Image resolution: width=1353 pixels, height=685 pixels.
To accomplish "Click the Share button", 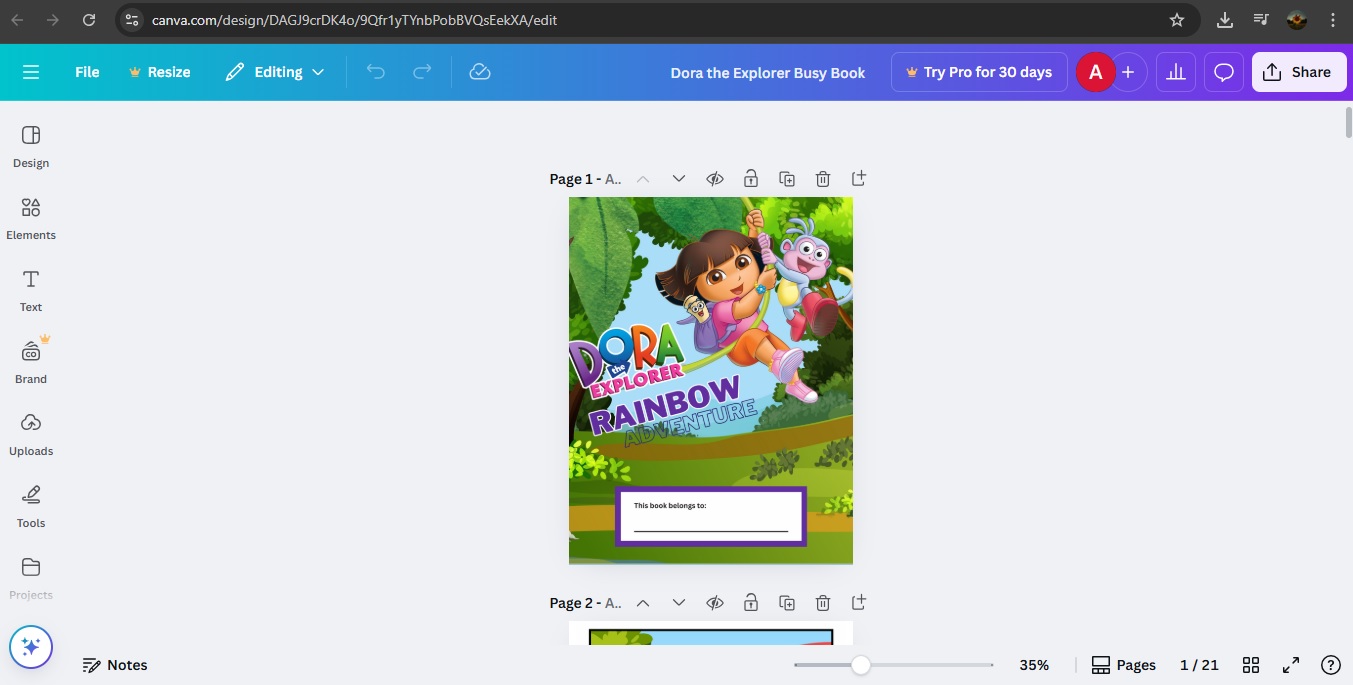I will pos(1298,72).
